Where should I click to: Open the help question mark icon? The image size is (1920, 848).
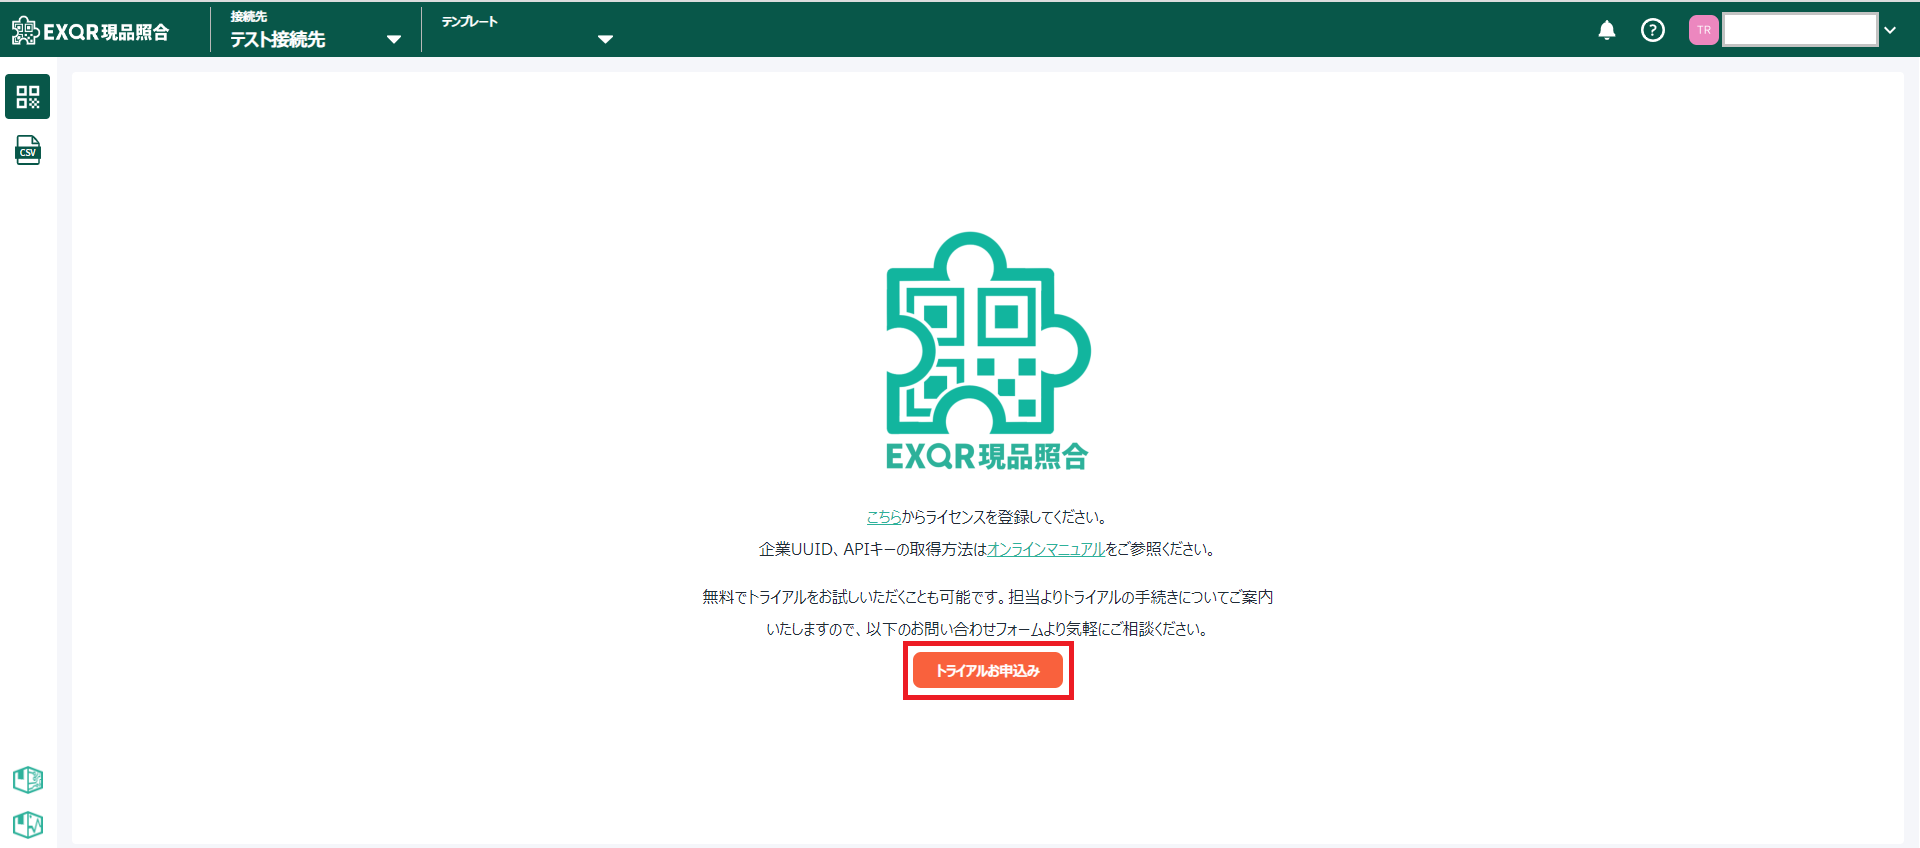[x=1653, y=30]
